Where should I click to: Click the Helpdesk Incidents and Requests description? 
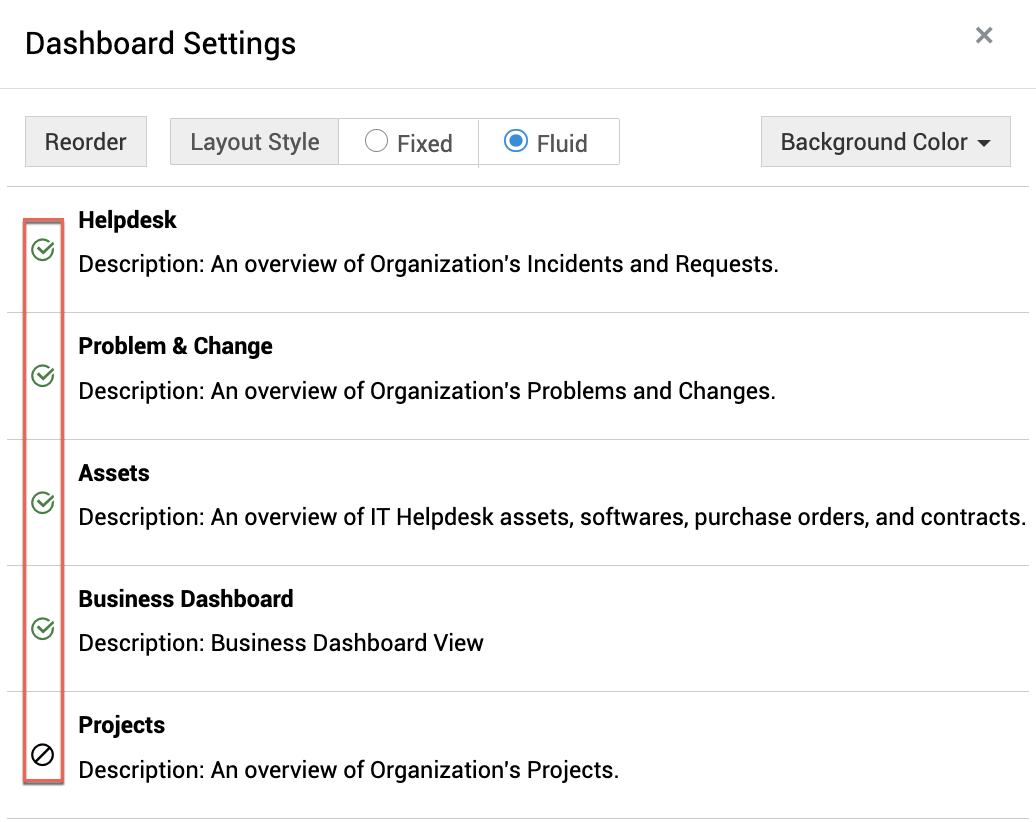click(428, 265)
